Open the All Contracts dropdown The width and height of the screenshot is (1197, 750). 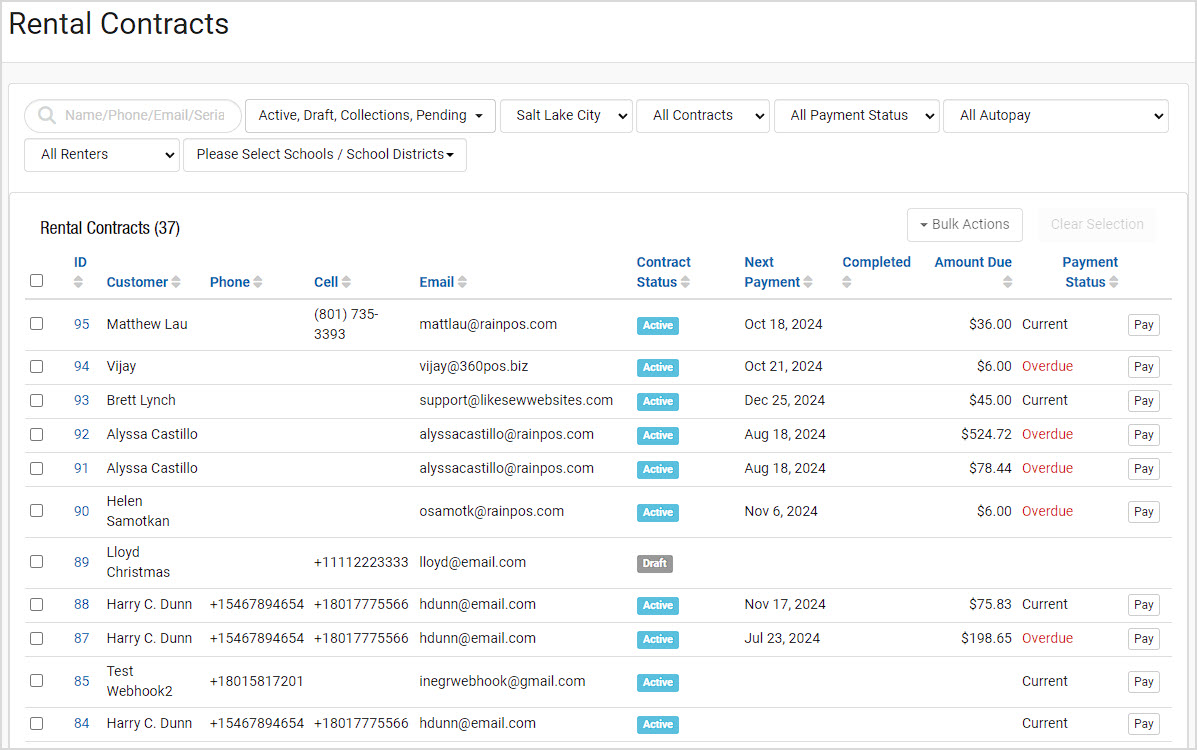pyautogui.click(x=703, y=115)
